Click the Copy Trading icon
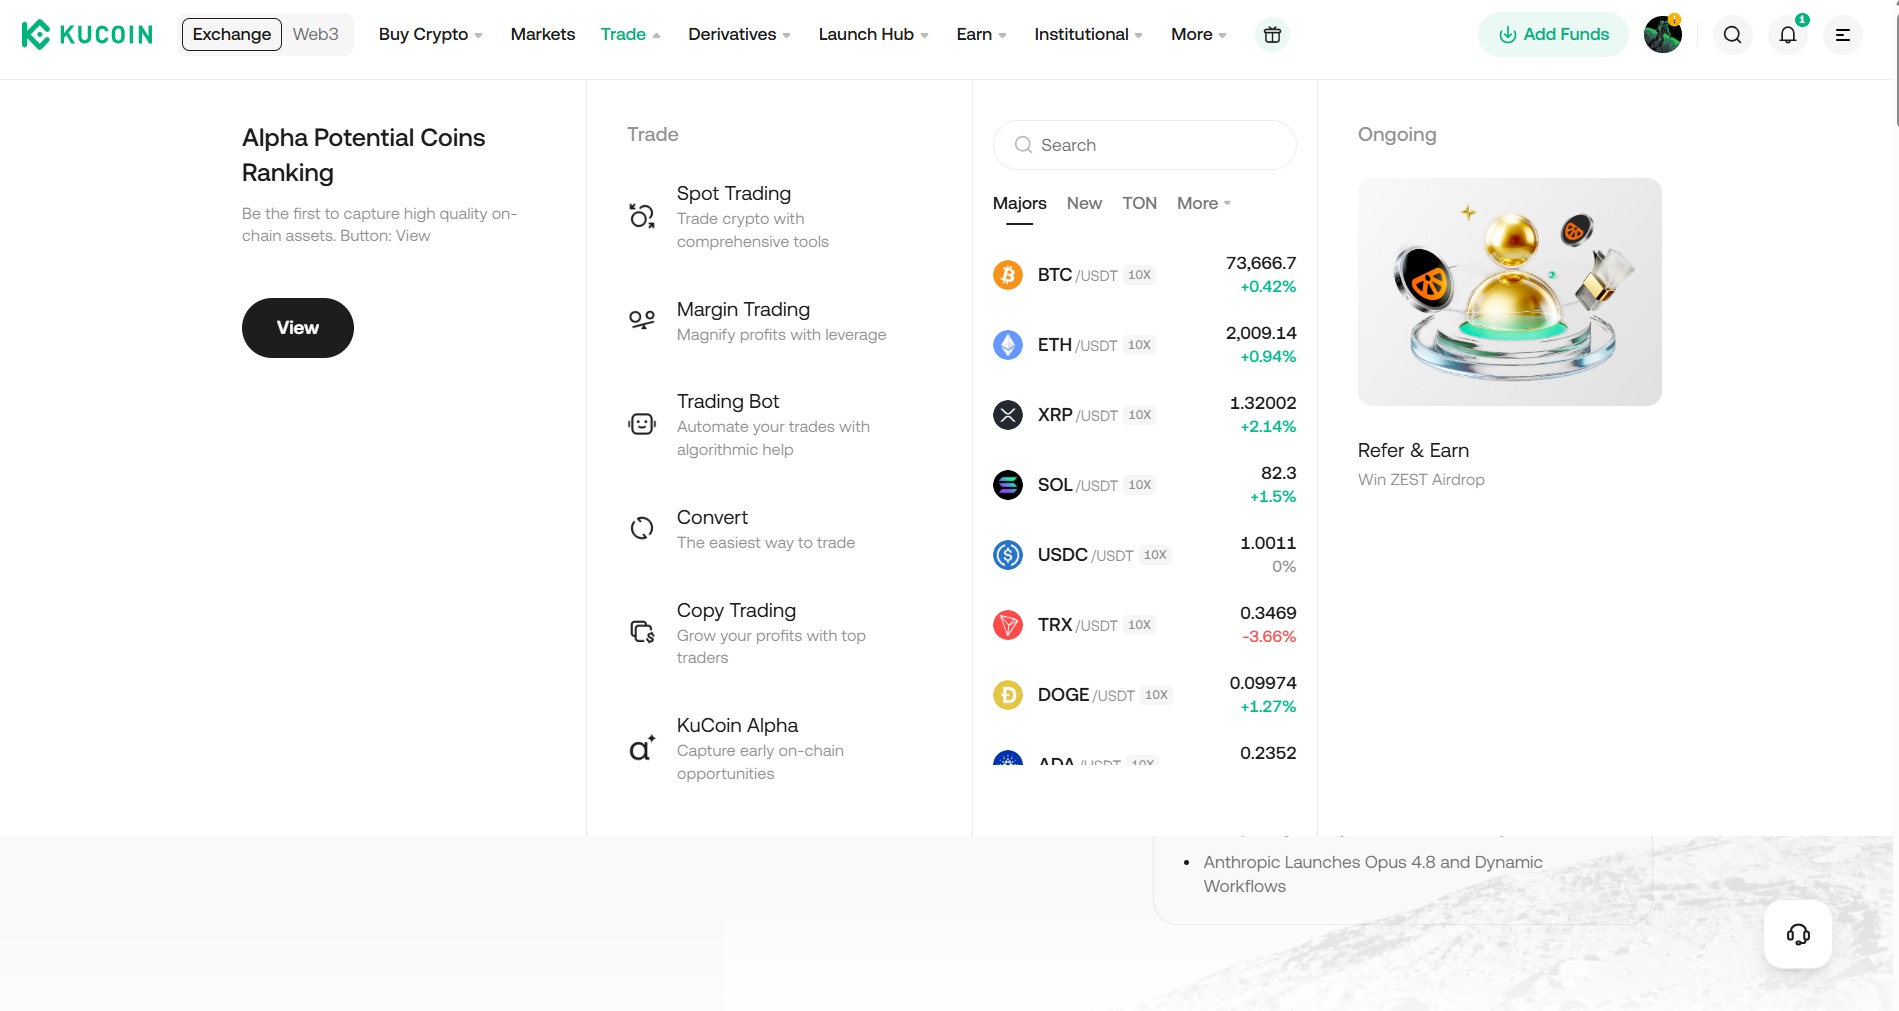Image resolution: width=1899 pixels, height=1011 pixels. coord(642,632)
